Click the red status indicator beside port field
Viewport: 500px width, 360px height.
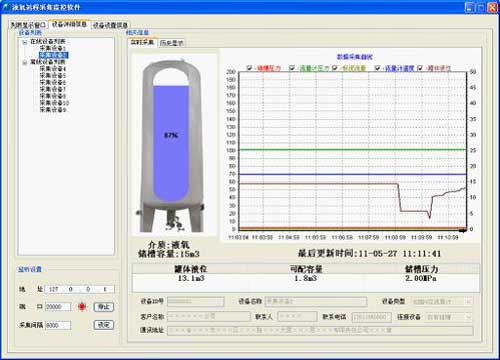pyautogui.click(x=82, y=307)
